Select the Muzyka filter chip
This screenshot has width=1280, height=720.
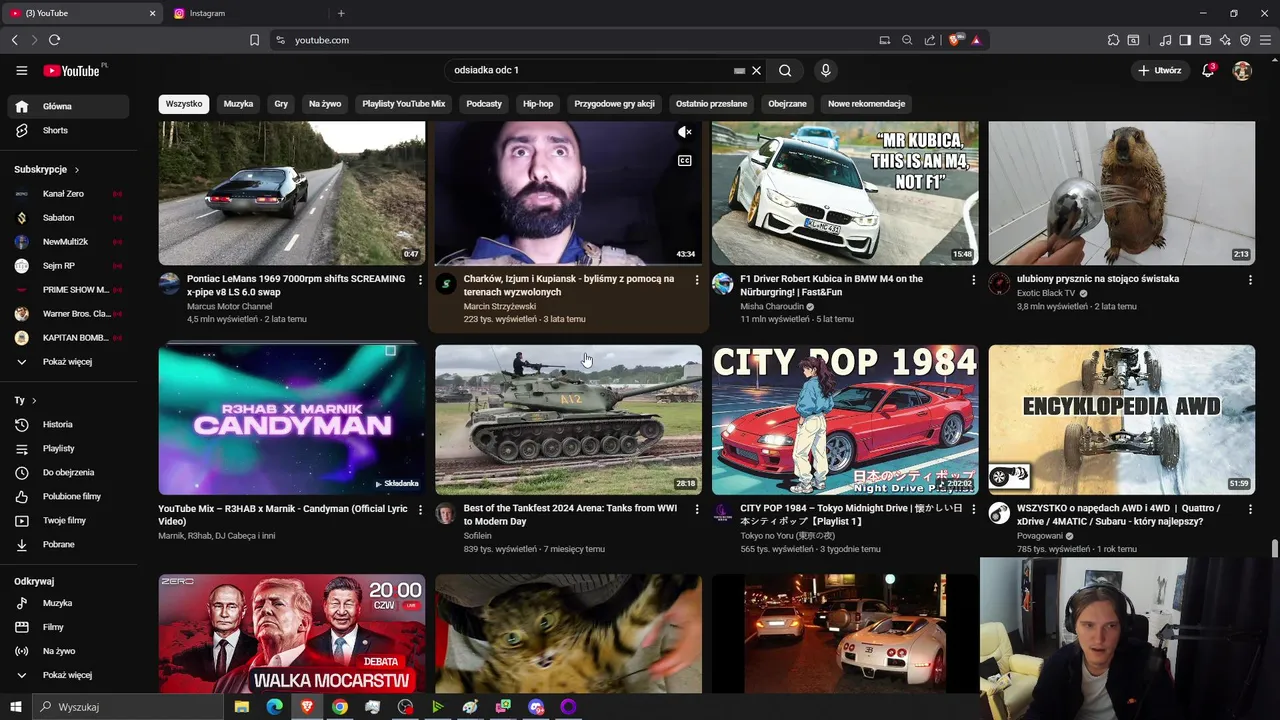click(238, 104)
